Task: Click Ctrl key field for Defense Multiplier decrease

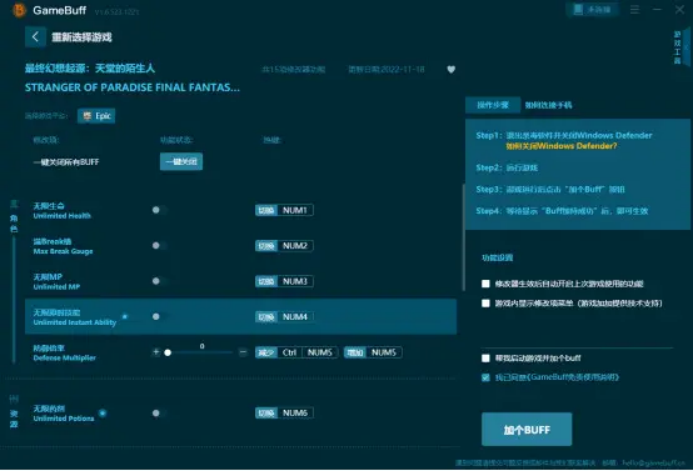Action: [x=289, y=352]
